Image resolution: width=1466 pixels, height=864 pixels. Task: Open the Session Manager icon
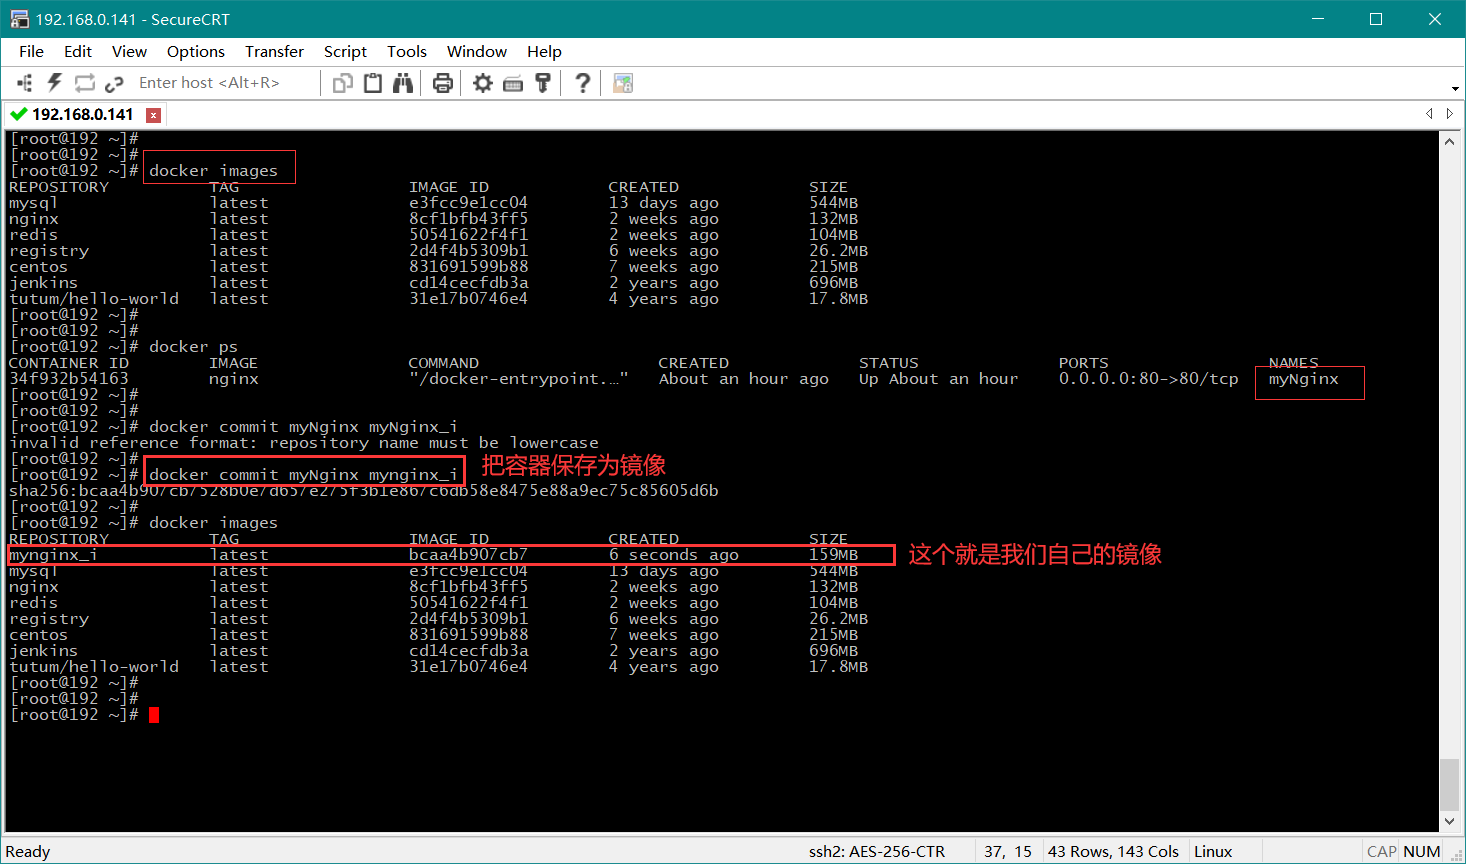click(x=25, y=83)
